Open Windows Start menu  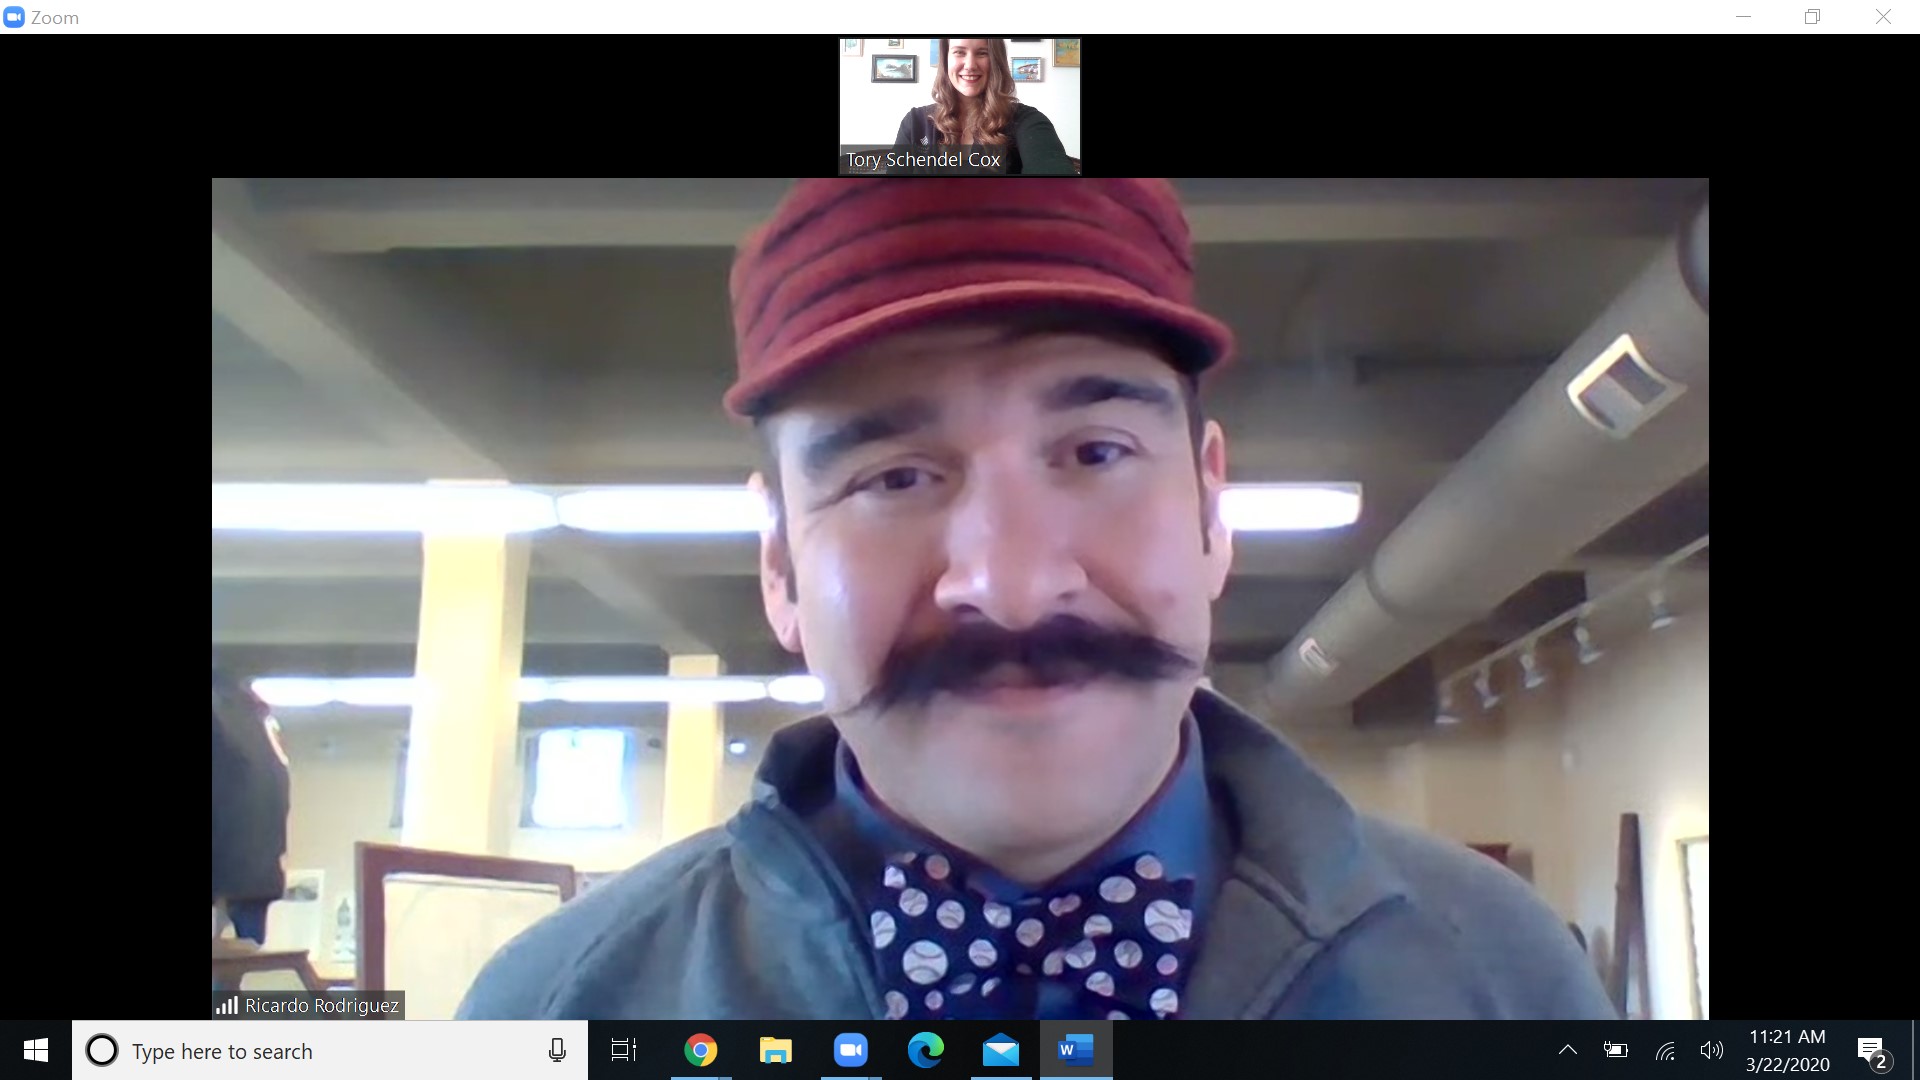36,1050
